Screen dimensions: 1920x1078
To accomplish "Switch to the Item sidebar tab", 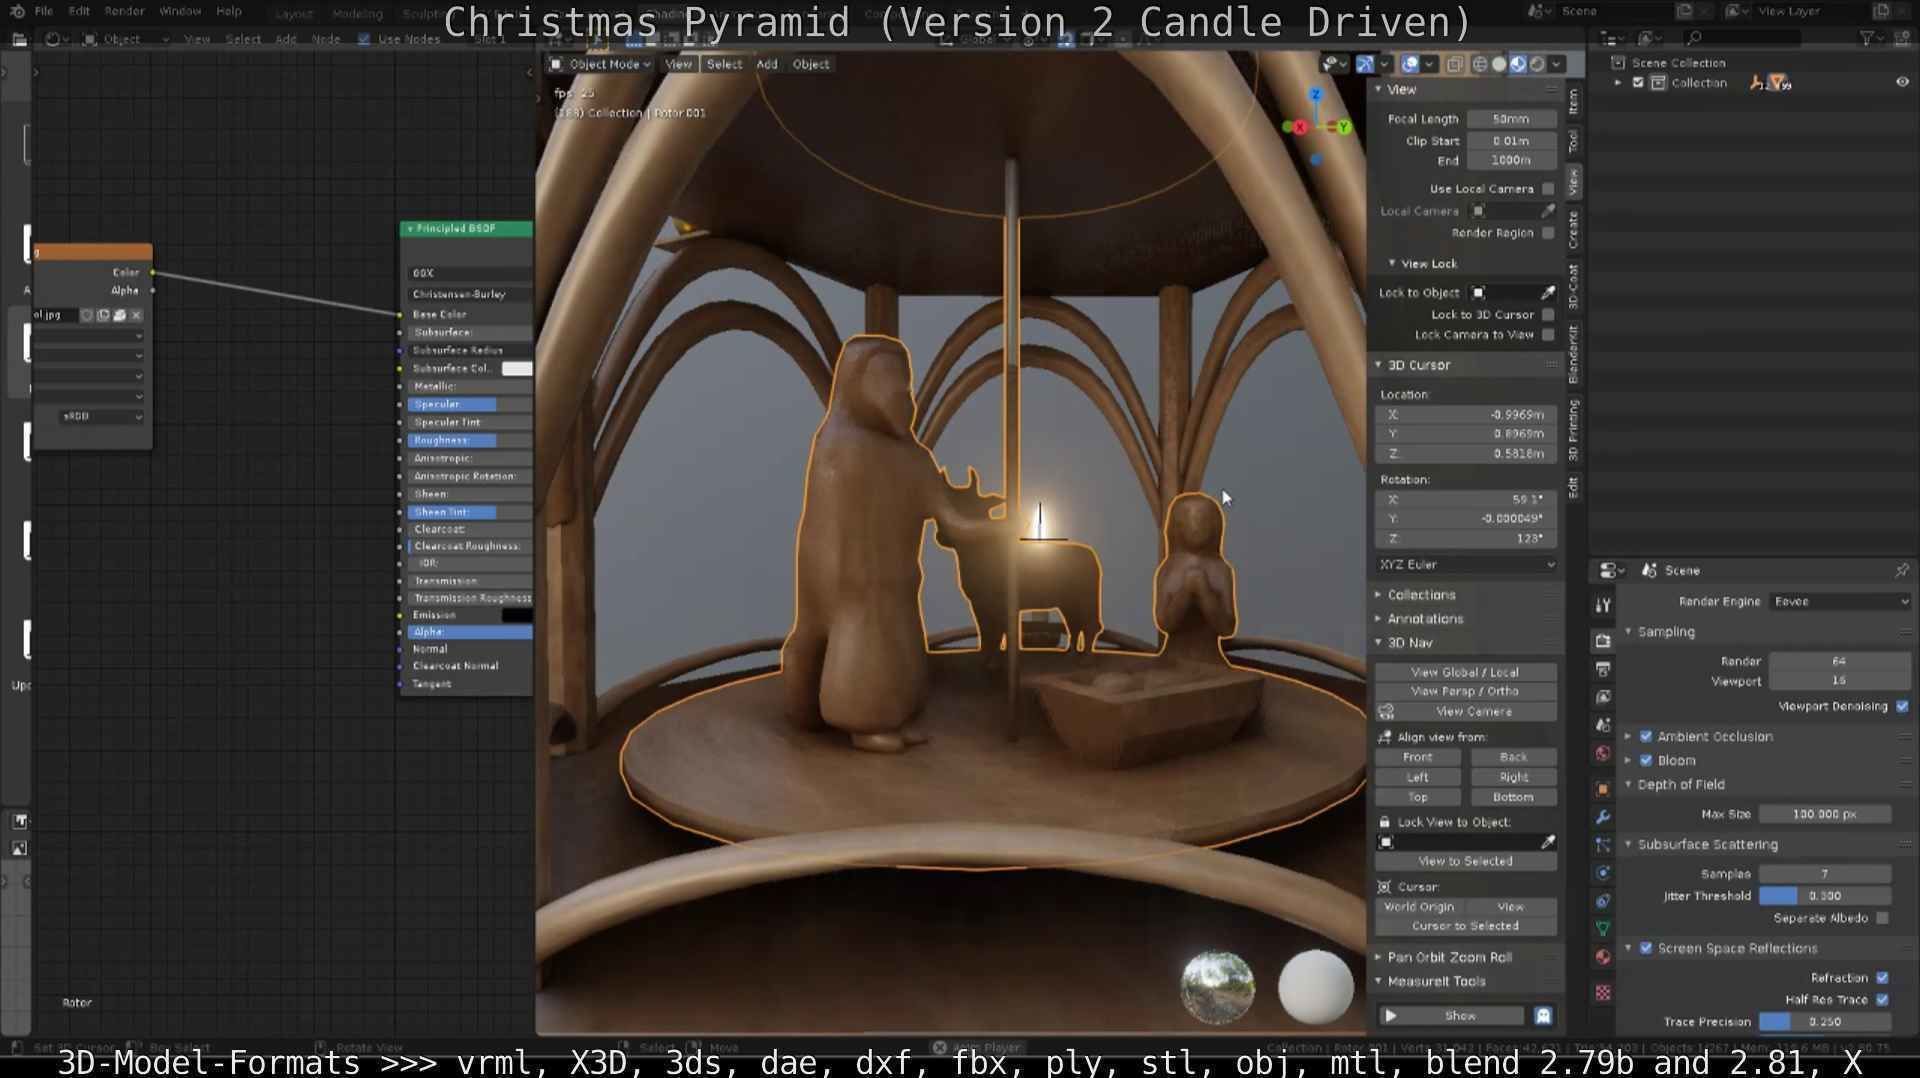I will pyautogui.click(x=1573, y=101).
